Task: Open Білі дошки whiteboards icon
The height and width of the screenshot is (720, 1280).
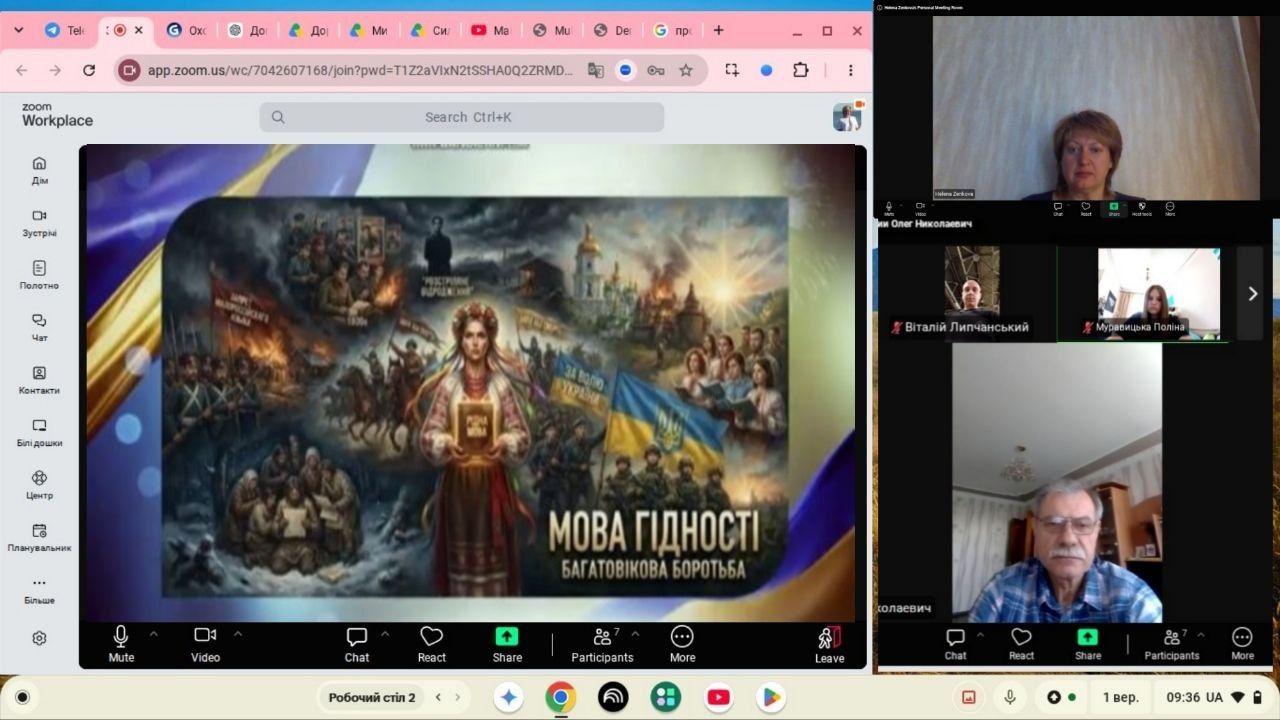Action: [39, 432]
